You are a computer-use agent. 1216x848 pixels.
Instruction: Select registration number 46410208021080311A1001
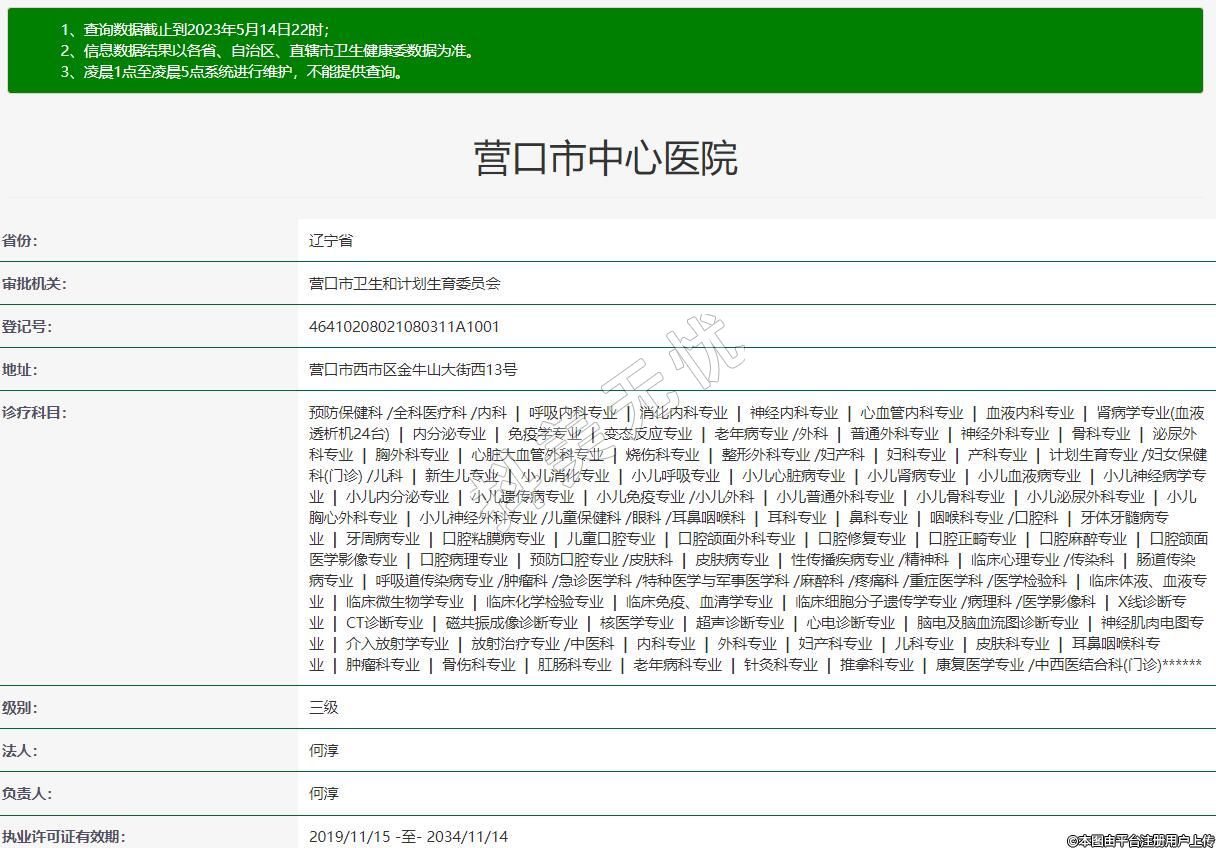click(x=404, y=327)
